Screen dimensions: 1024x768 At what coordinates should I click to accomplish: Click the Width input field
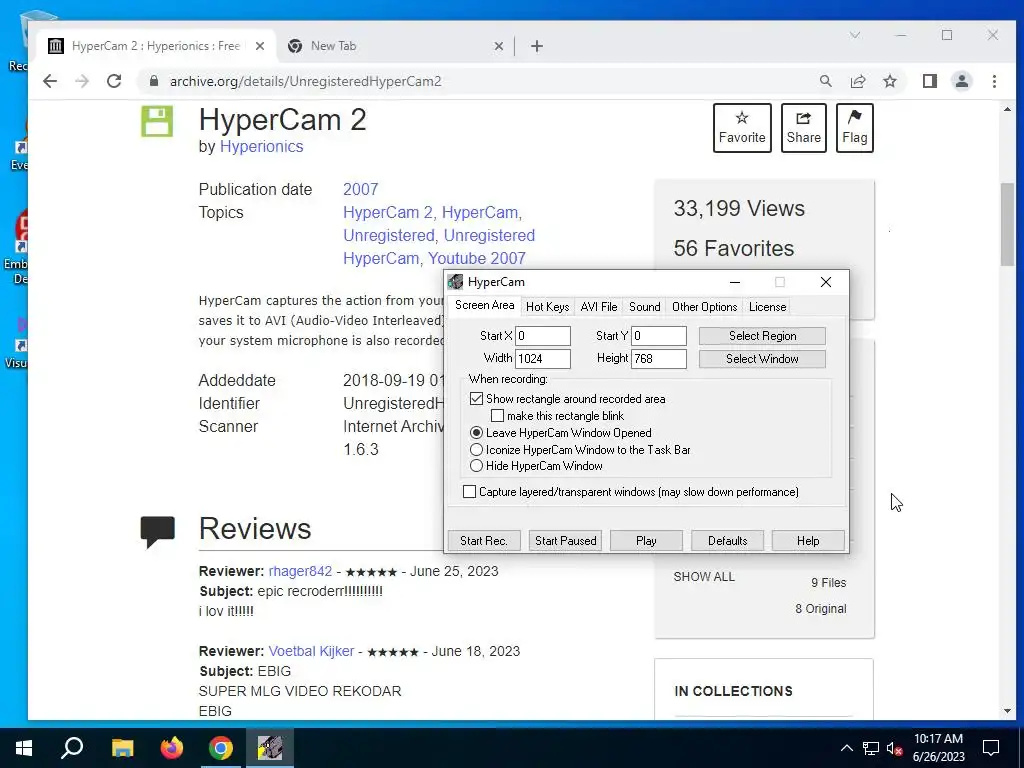point(543,359)
